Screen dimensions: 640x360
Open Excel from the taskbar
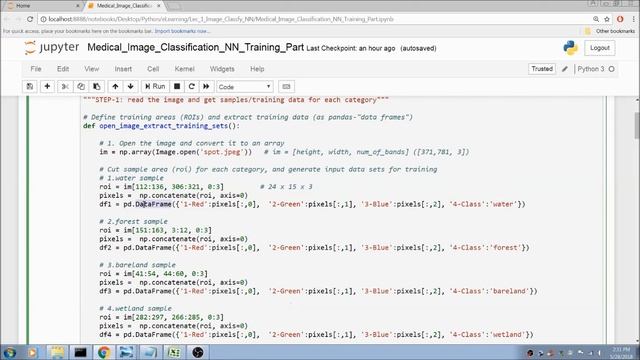point(174,352)
